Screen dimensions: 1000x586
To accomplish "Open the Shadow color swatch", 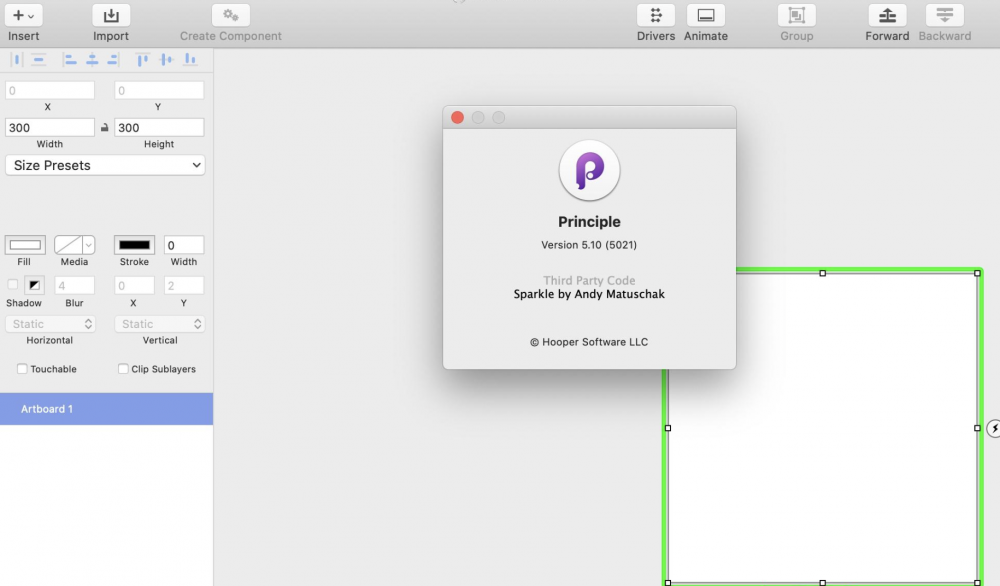I will (x=34, y=285).
